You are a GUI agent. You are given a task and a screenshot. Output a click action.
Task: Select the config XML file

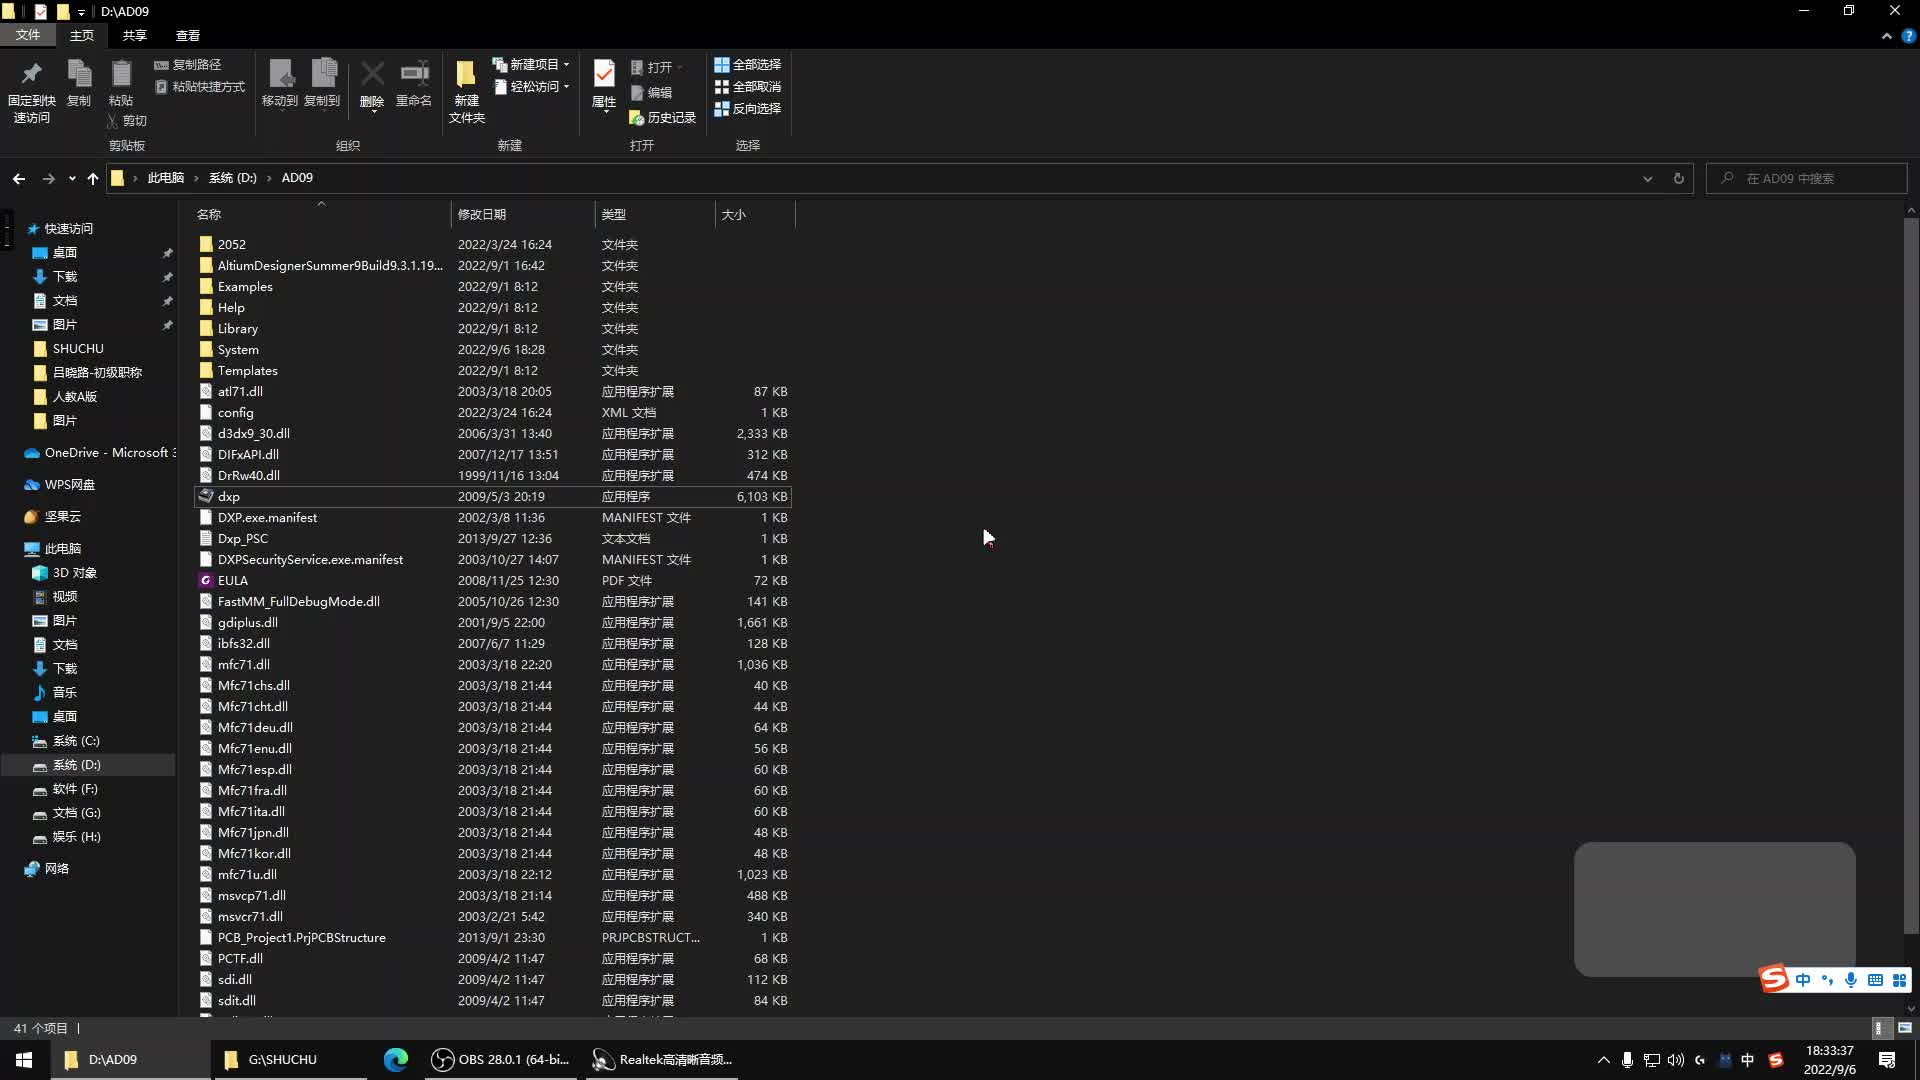click(x=493, y=413)
